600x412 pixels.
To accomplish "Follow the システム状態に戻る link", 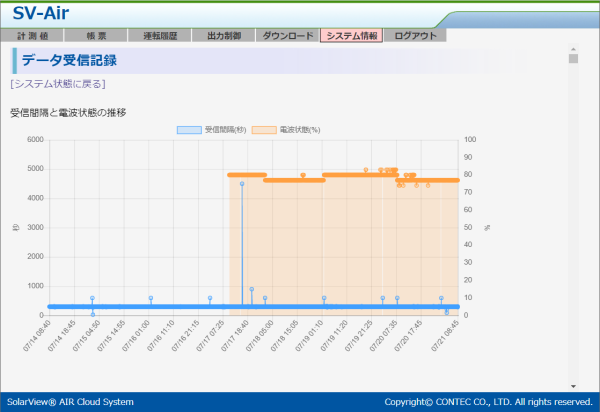I will (57, 84).
